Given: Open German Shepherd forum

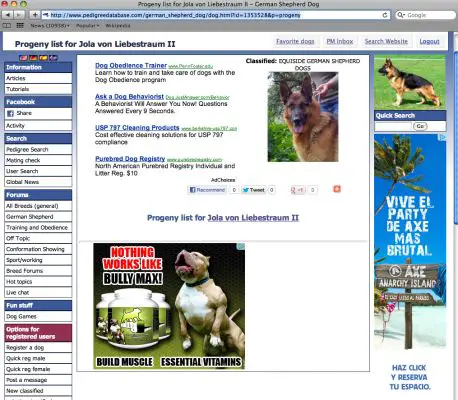Looking at the screenshot, I should 38,217.
